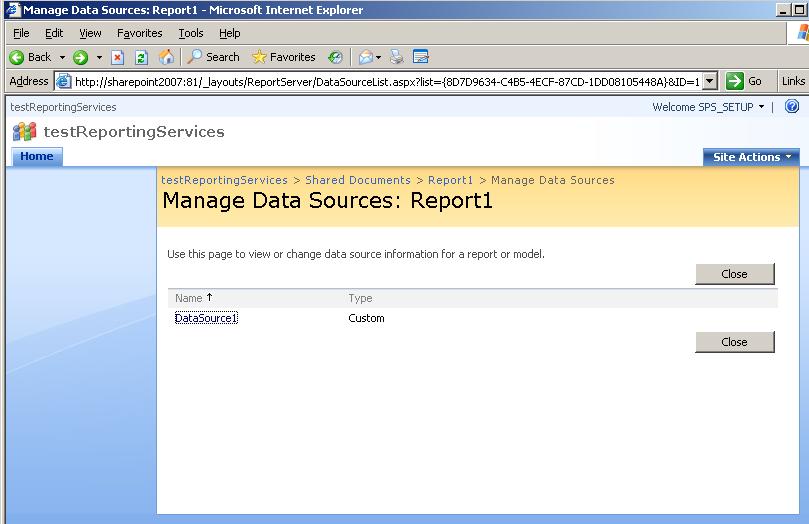The width and height of the screenshot is (809, 524).
Task: Click the History icon
Action: pos(335,57)
